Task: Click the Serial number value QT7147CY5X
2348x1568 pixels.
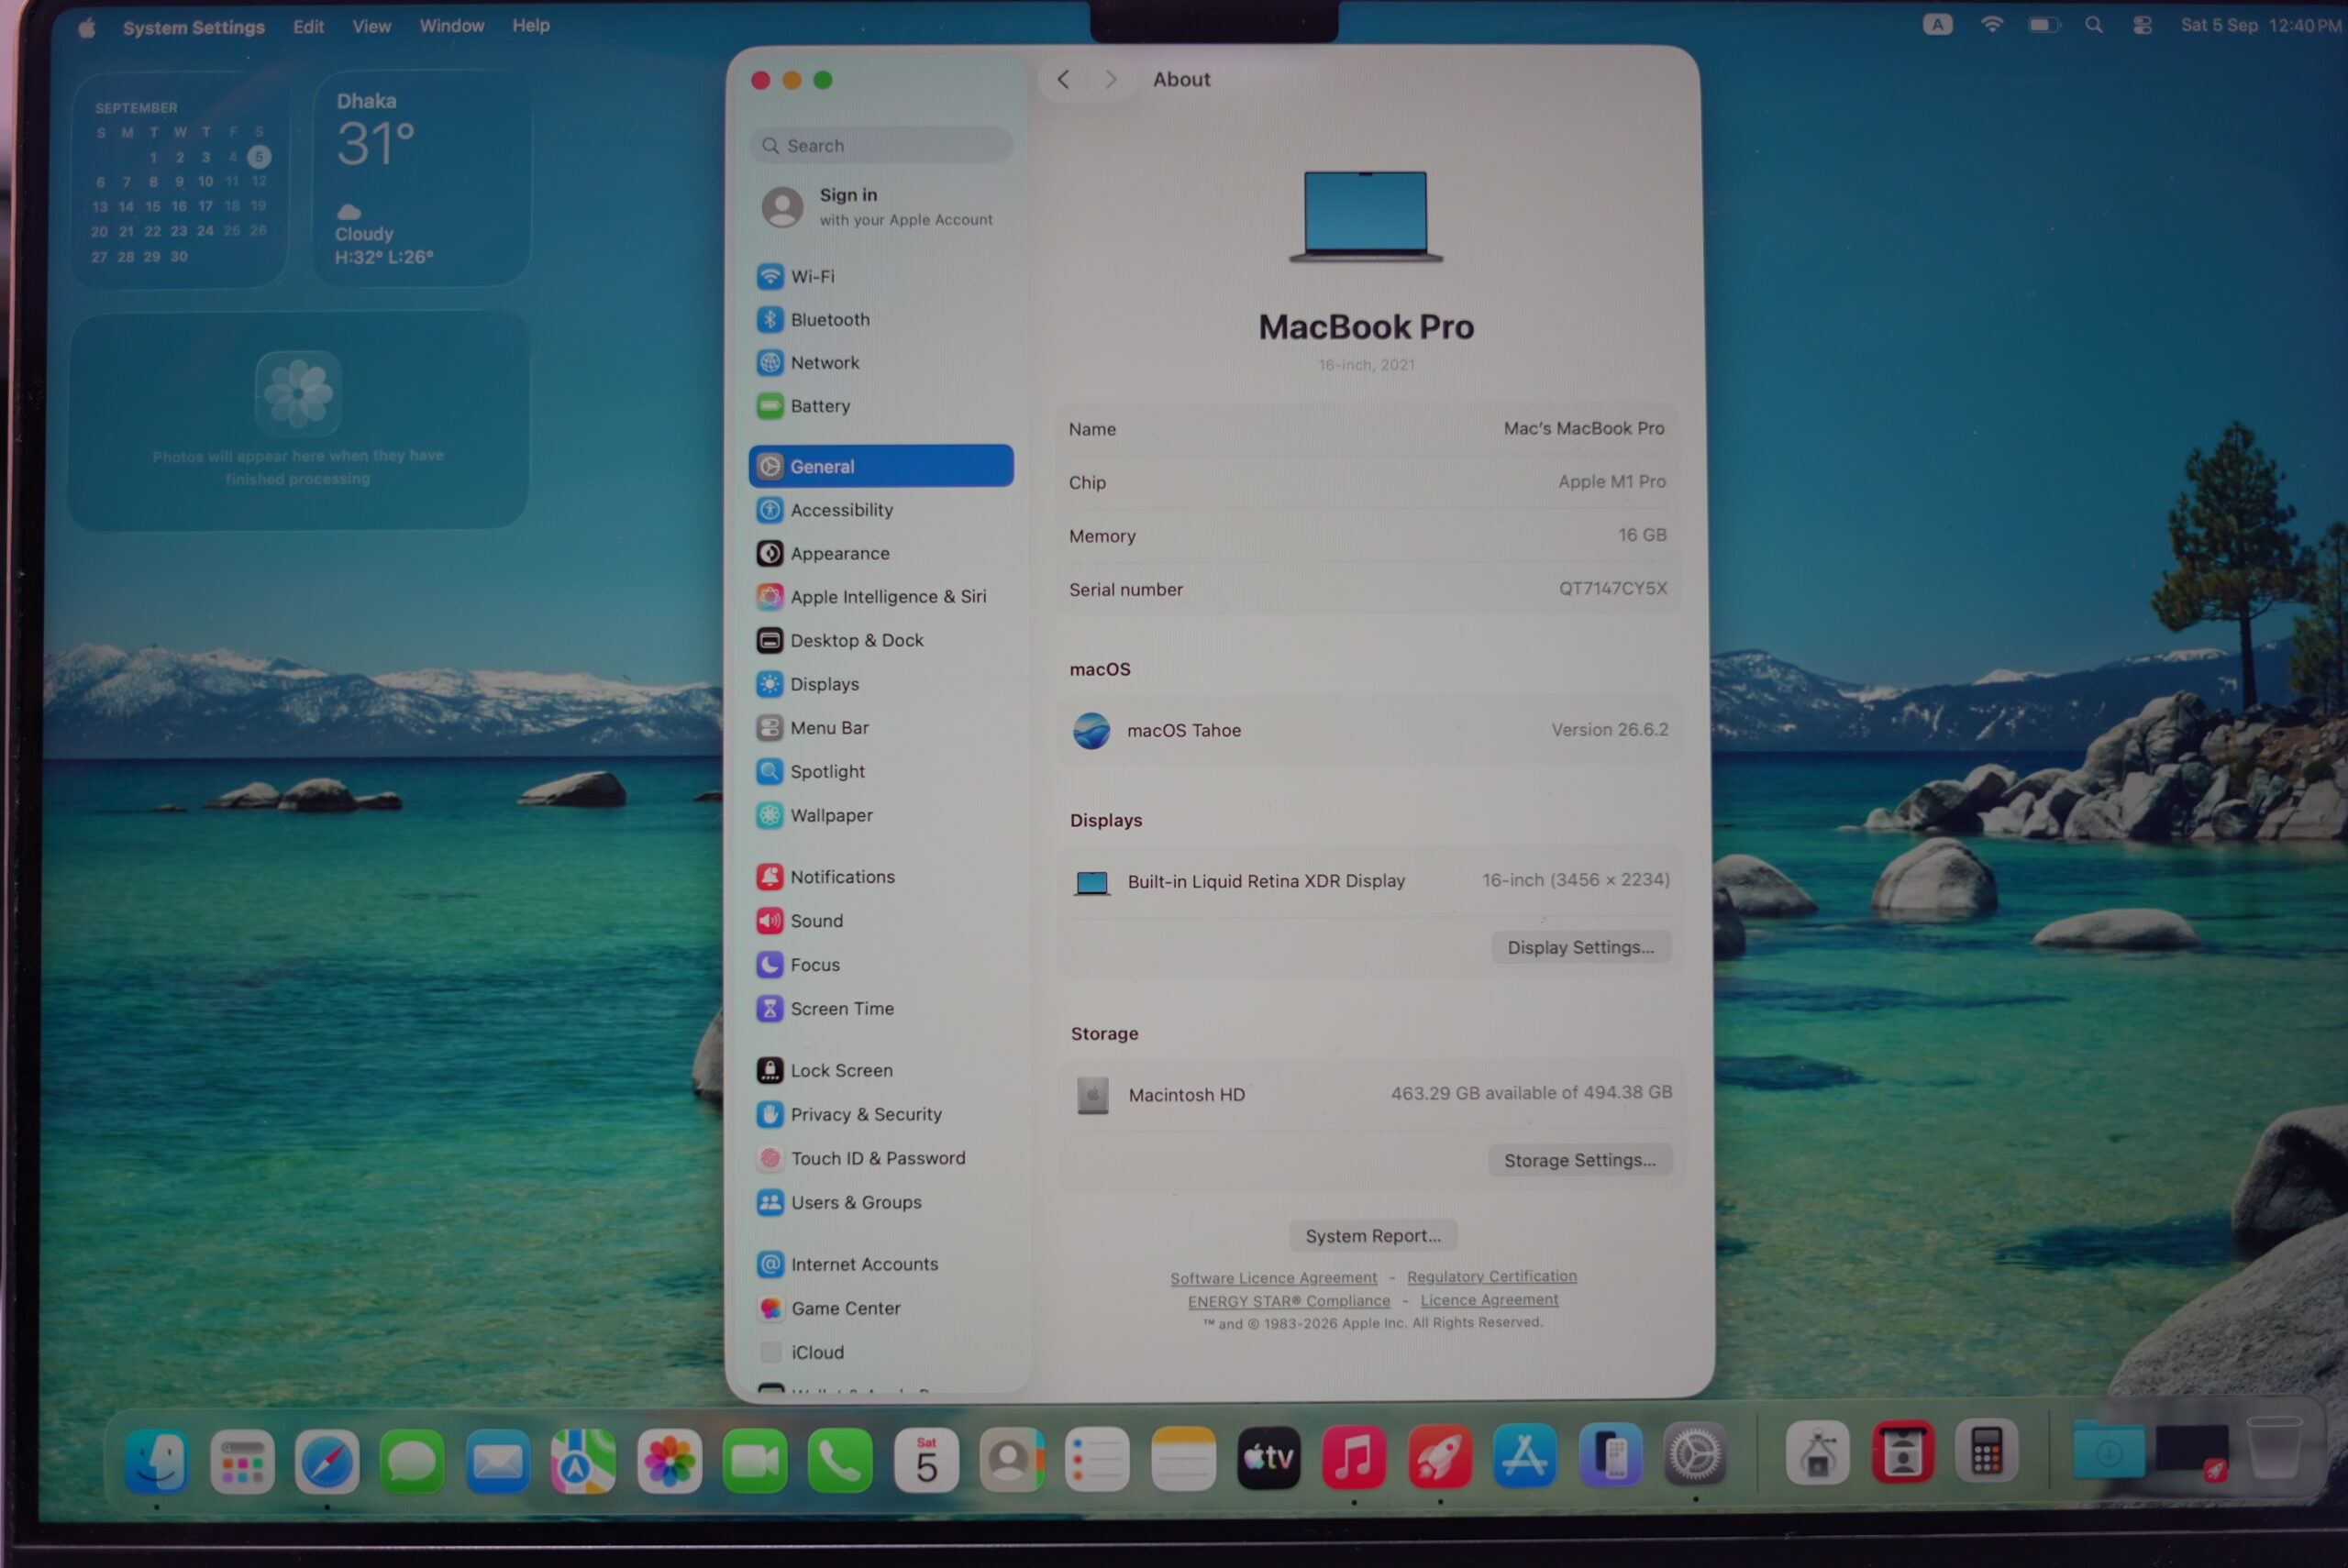Action: pyautogui.click(x=1613, y=588)
